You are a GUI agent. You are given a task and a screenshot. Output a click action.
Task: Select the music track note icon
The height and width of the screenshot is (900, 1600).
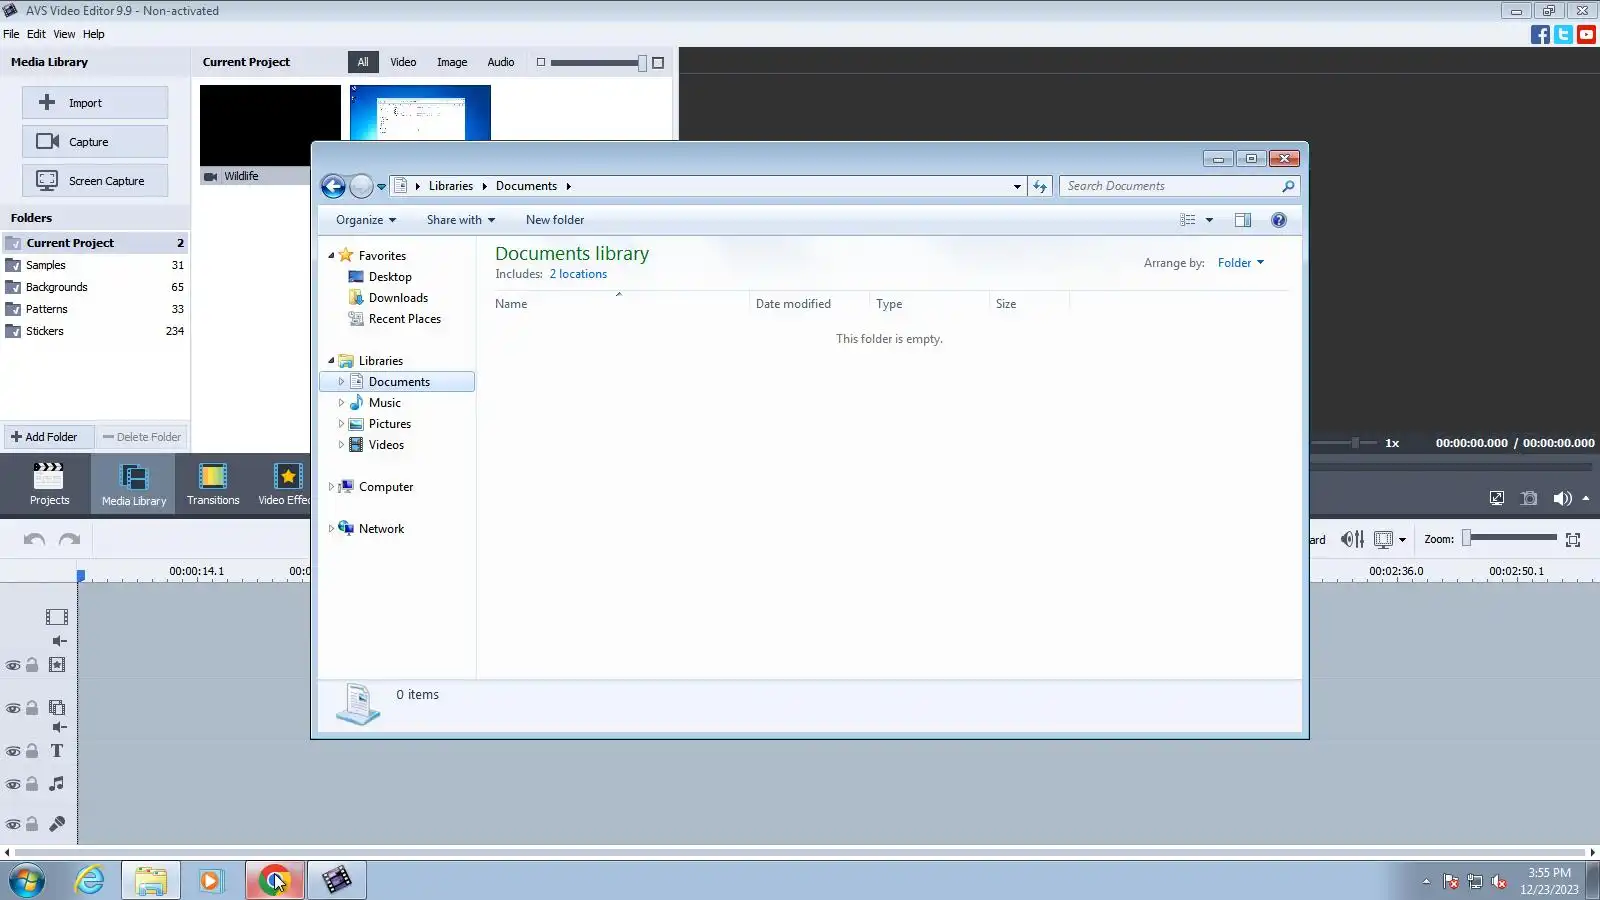[x=57, y=784]
